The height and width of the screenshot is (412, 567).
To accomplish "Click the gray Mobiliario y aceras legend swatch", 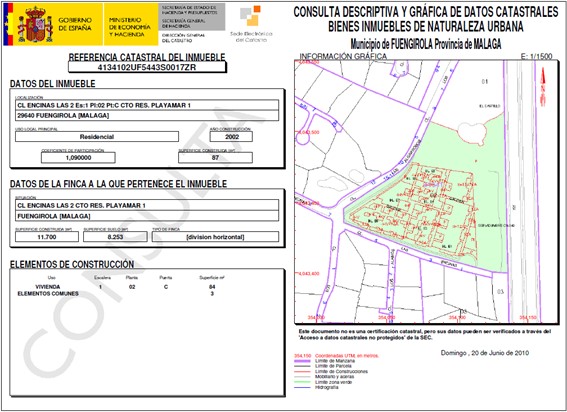I will [303, 377].
